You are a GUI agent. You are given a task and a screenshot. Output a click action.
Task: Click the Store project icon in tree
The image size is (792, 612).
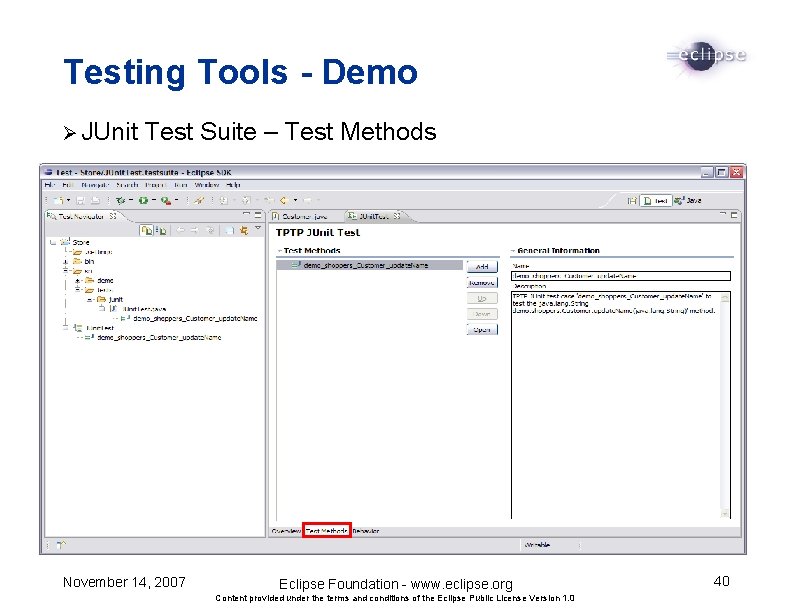coord(65,242)
